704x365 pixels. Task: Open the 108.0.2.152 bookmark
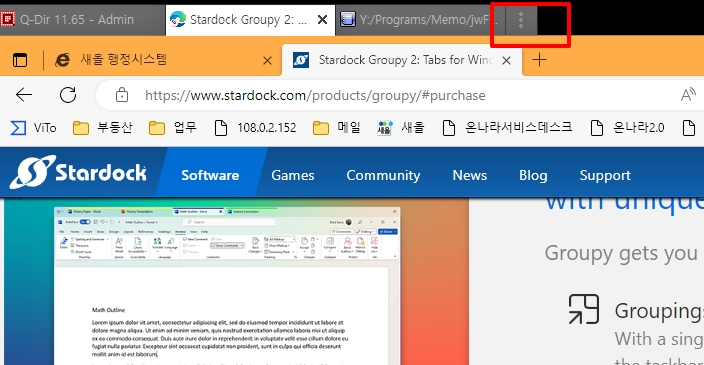coord(255,128)
